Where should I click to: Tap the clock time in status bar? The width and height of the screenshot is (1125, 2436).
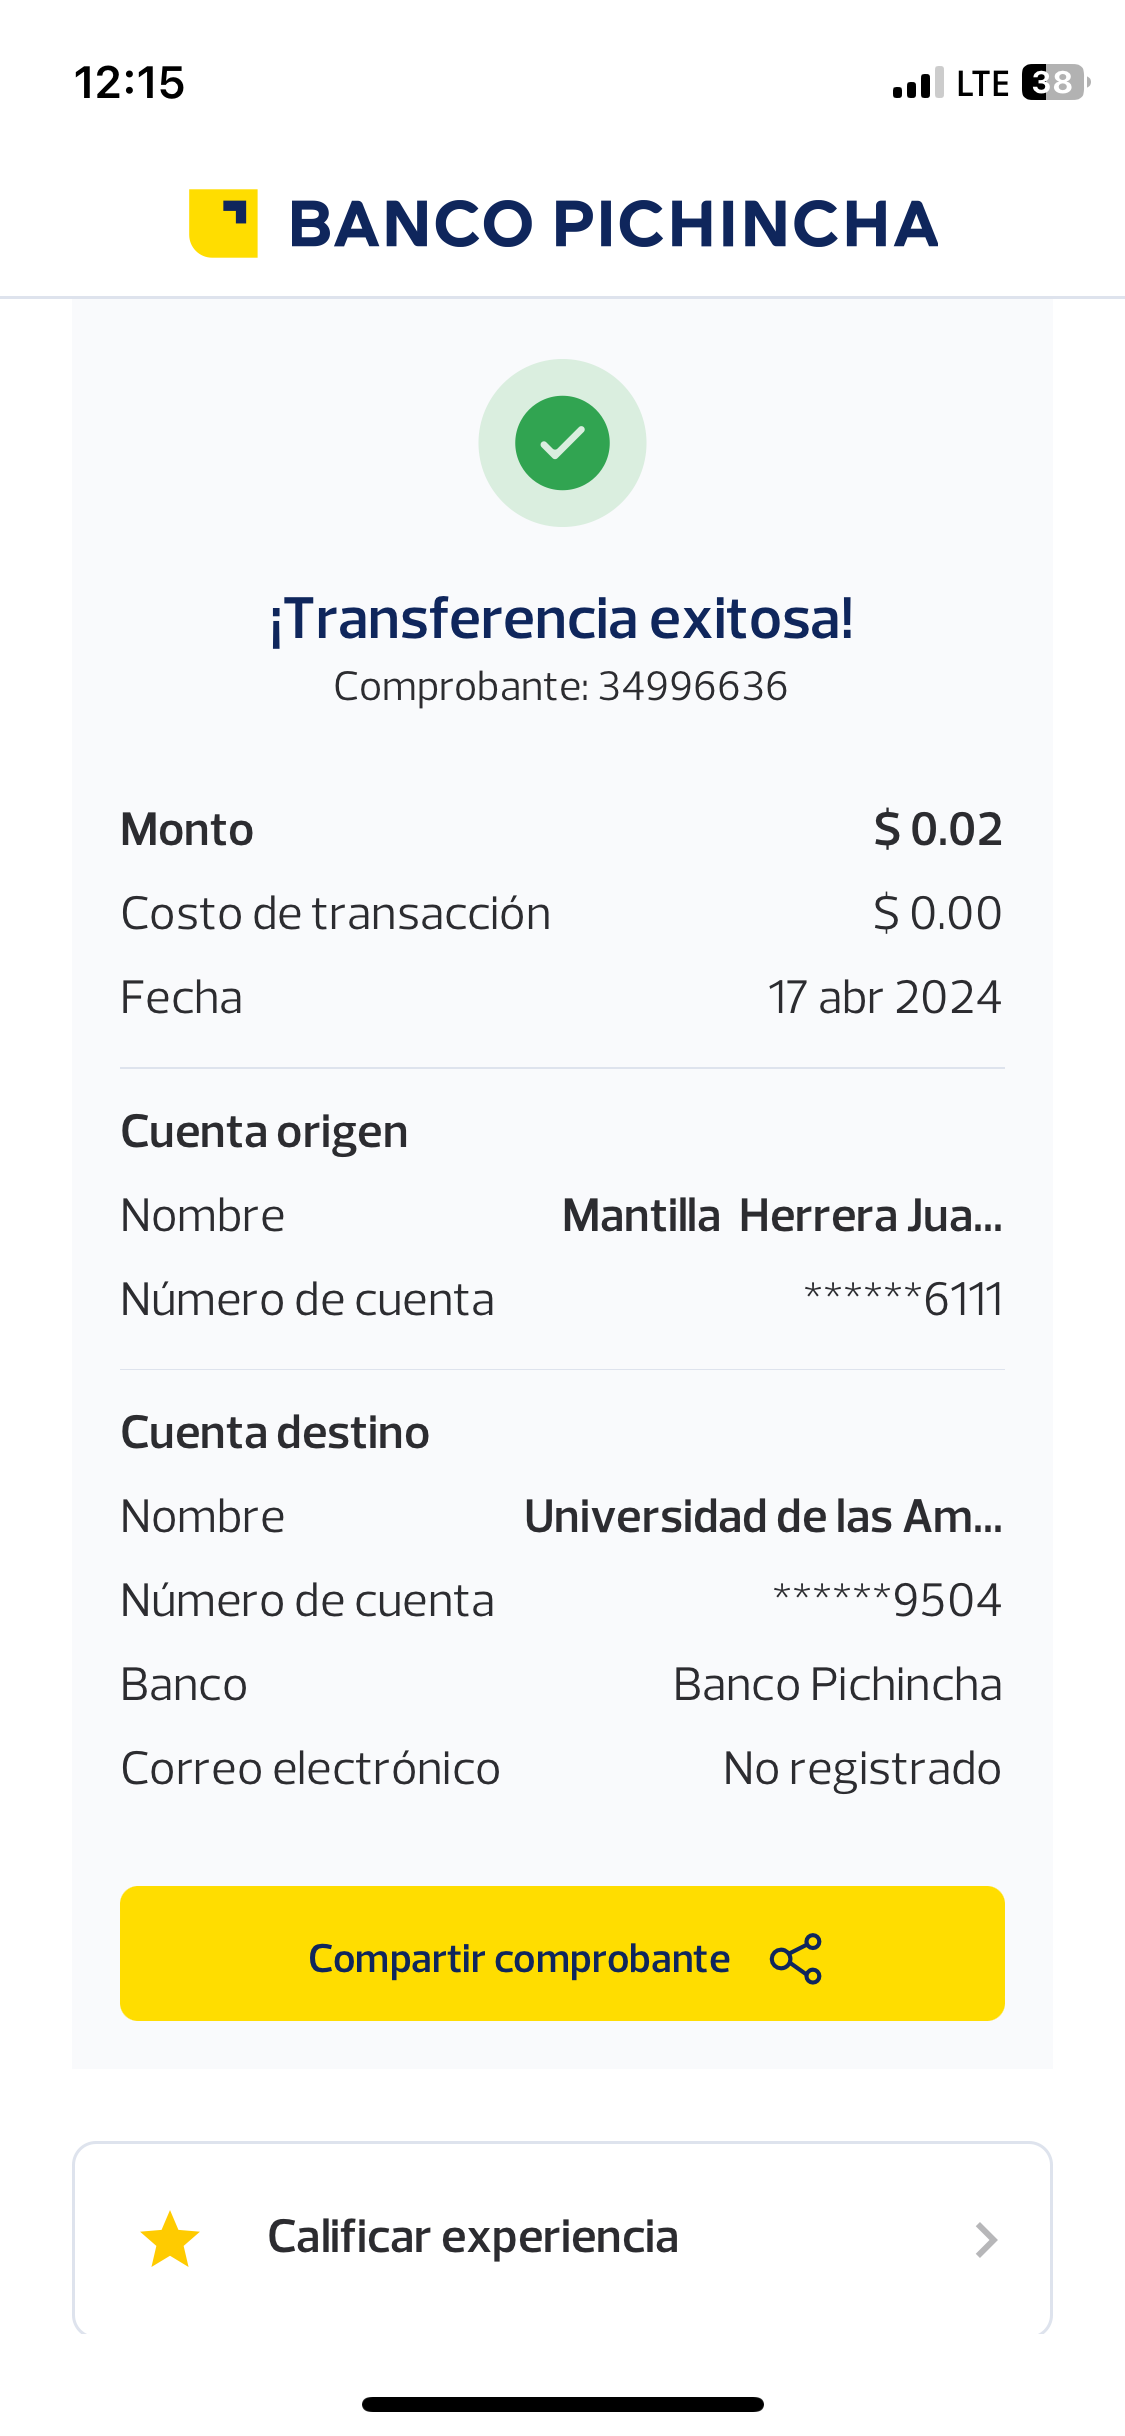pos(130,82)
